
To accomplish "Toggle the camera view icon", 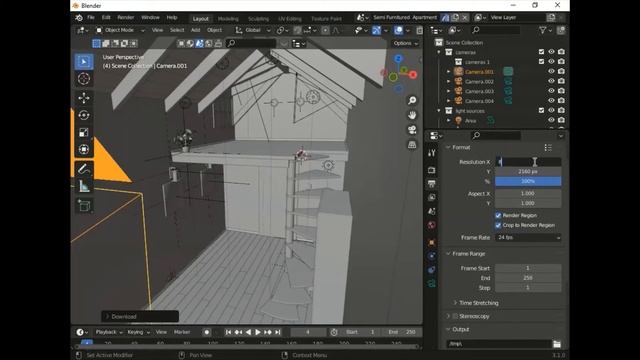I will pyautogui.click(x=412, y=130).
